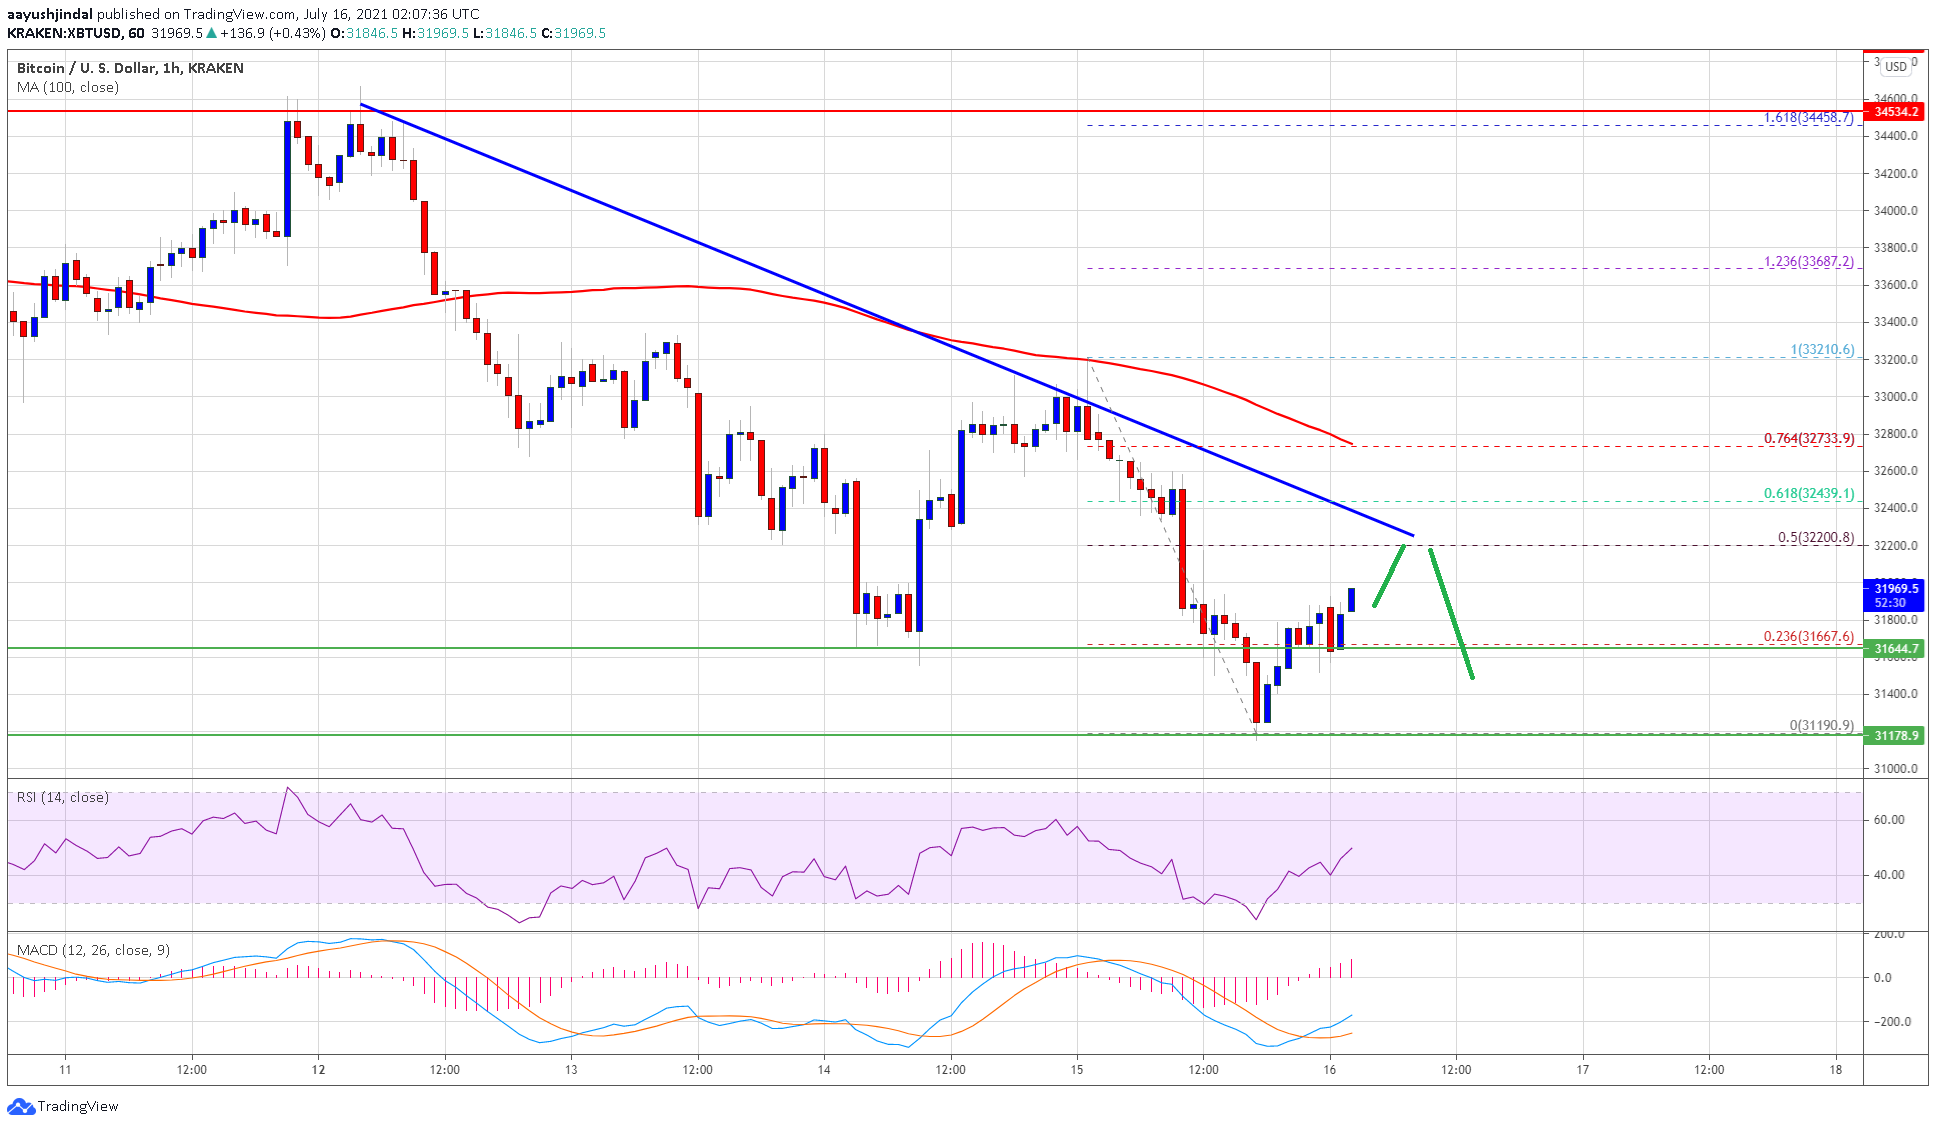Click the 1.618(34458.7) Fibonacci extension label
The image size is (1936, 1127).
click(x=1808, y=117)
